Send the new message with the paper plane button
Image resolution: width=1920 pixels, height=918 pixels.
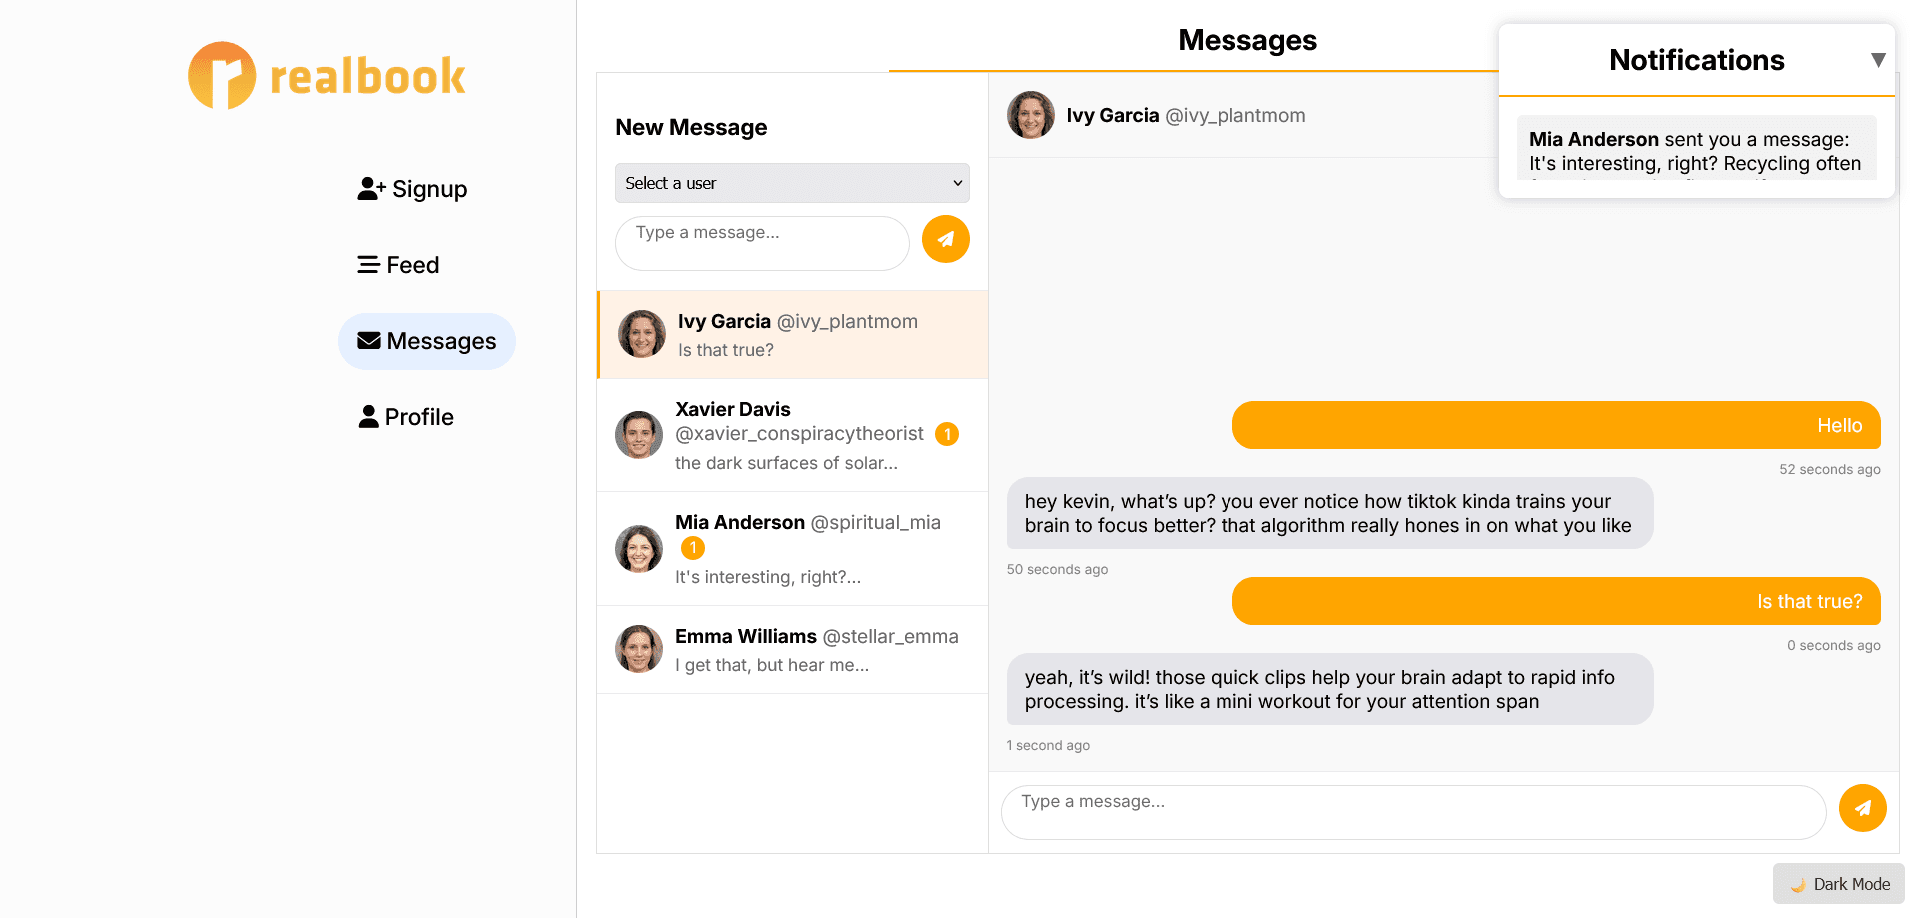(945, 240)
